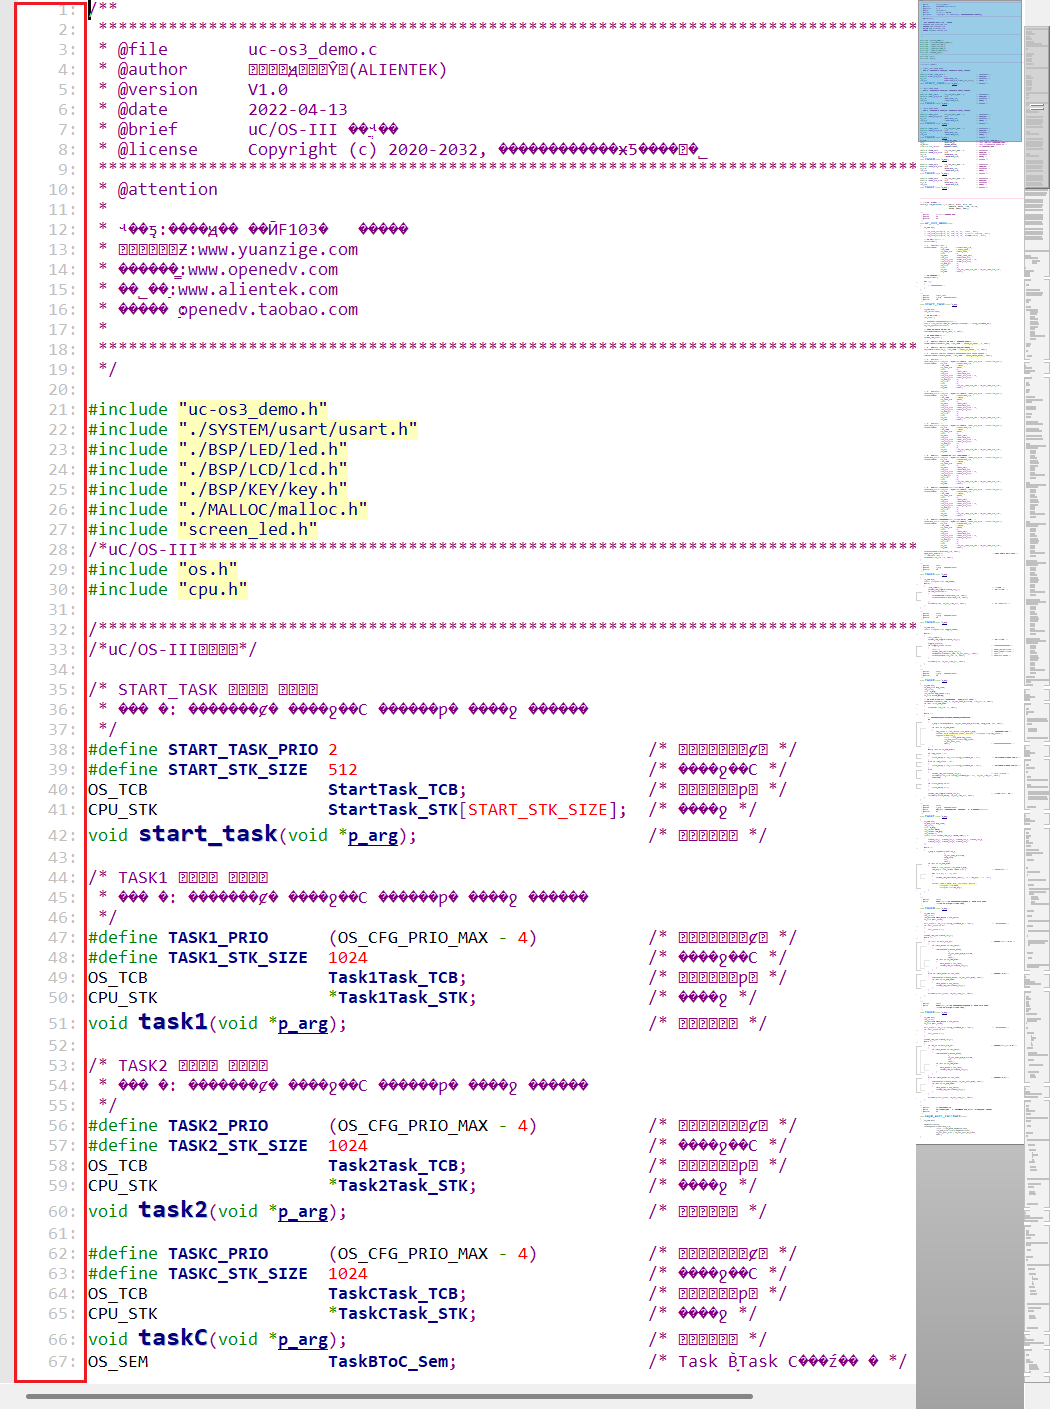
Task: Click the taskC function declaration name
Action: coord(173,1337)
